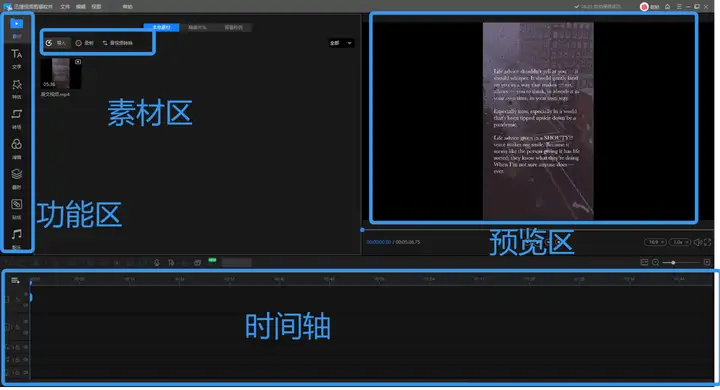Switch to the first highlighted blue media tab
720x390 pixels.
[161, 28]
